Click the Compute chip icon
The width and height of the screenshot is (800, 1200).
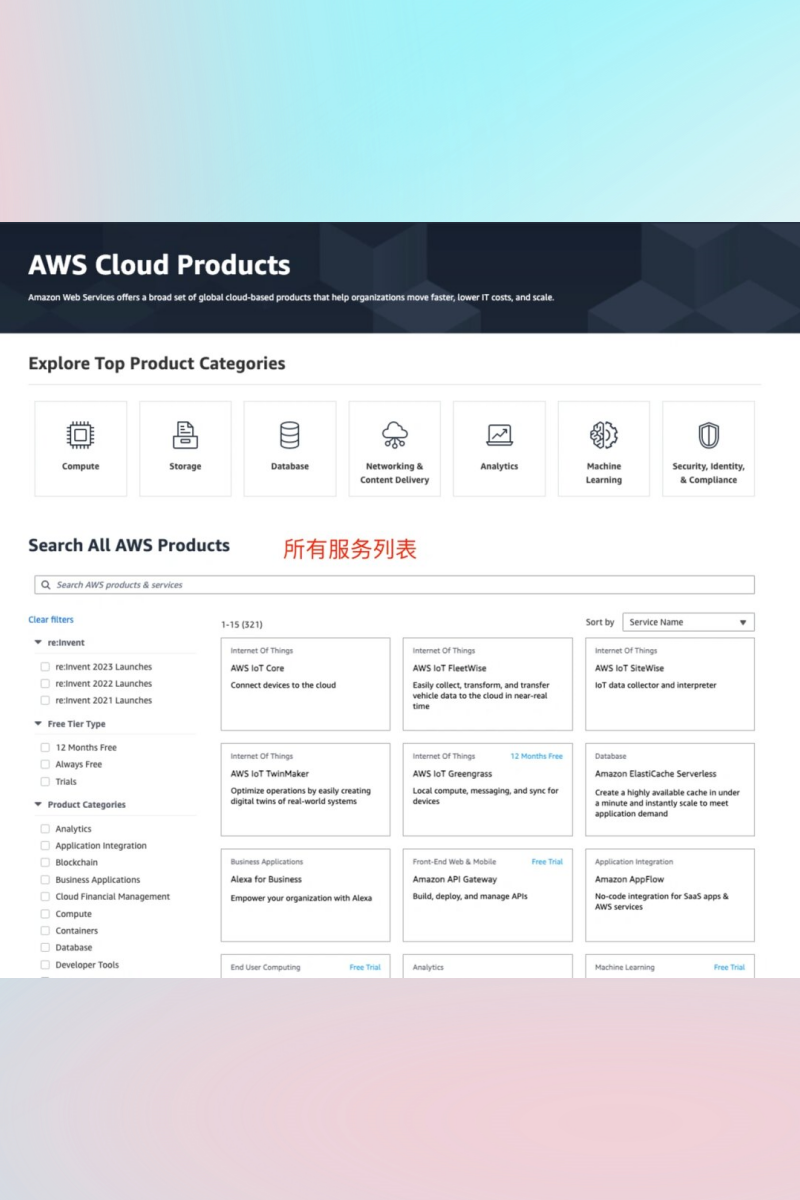pos(81,435)
